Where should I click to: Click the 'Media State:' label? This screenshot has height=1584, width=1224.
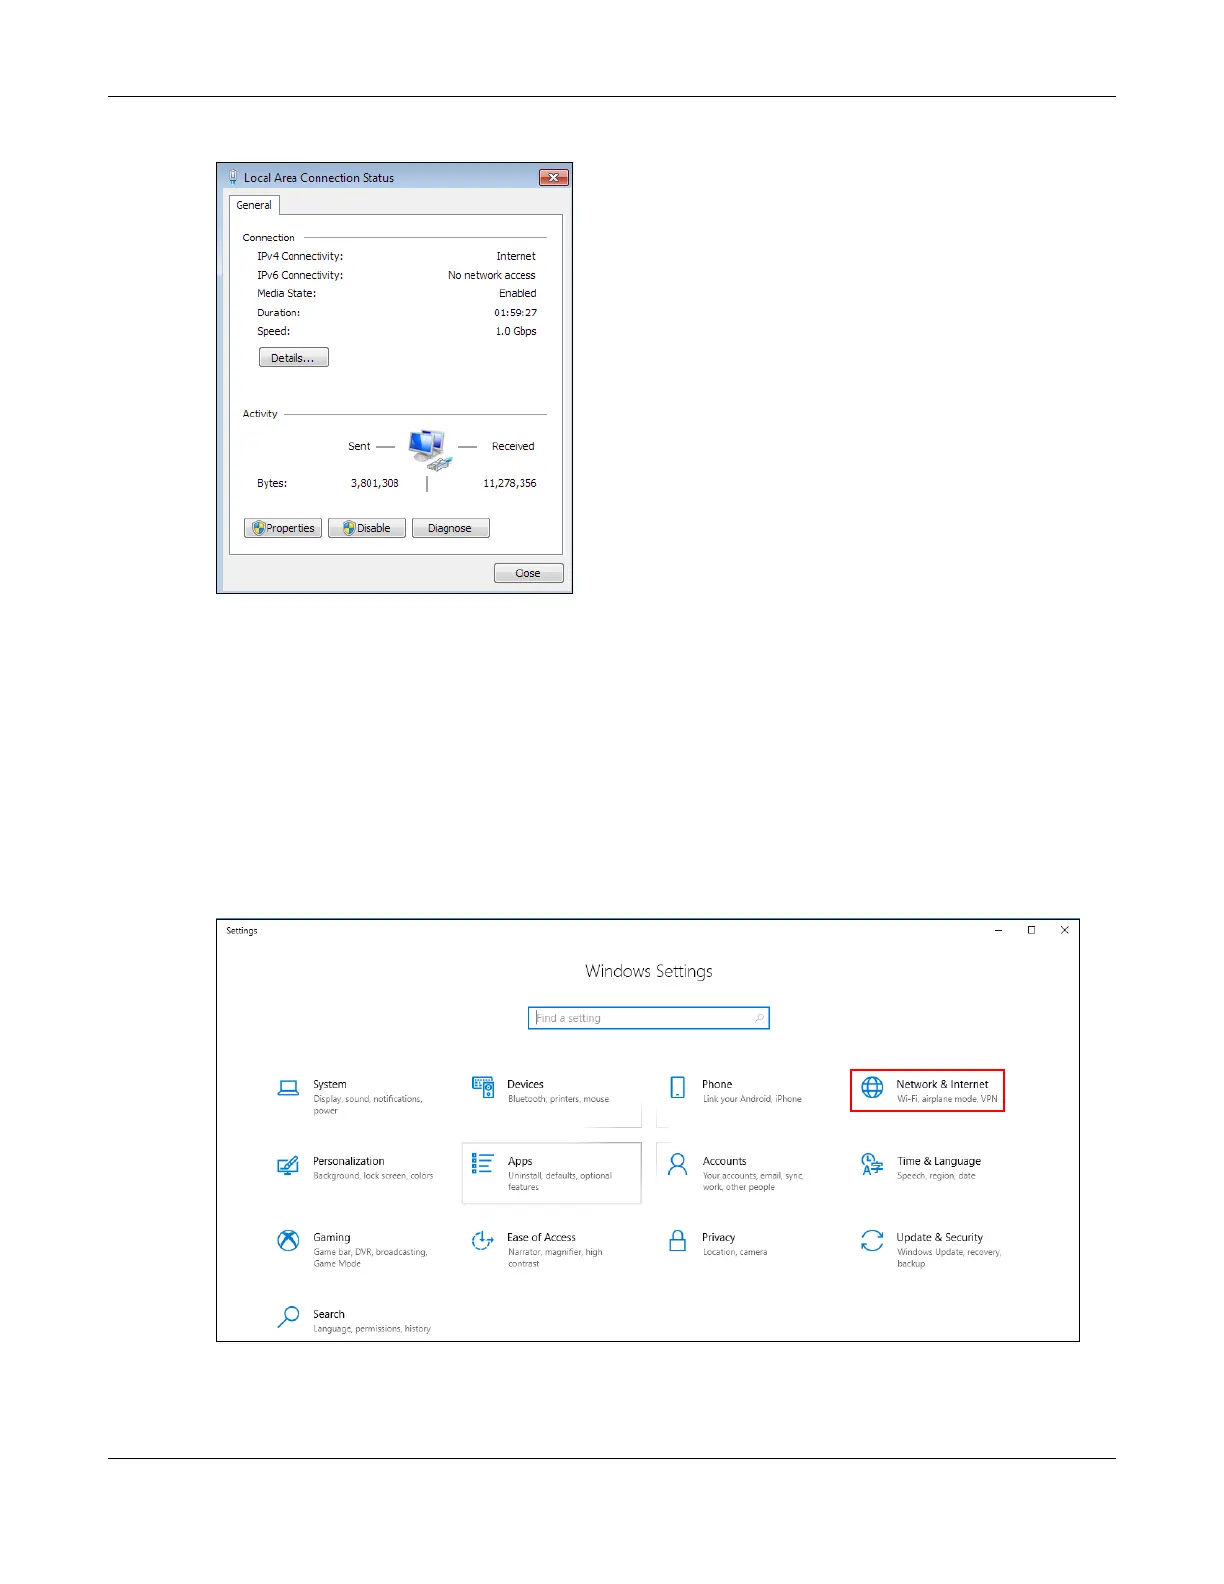(287, 293)
